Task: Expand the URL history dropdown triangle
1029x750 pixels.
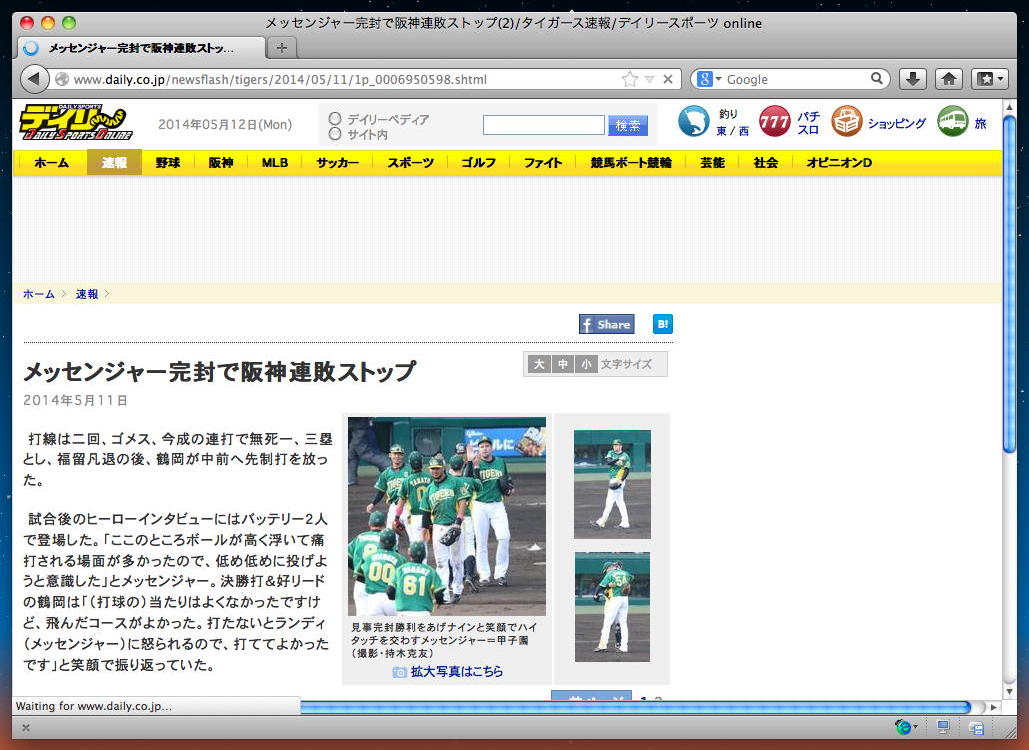Action: click(650, 79)
